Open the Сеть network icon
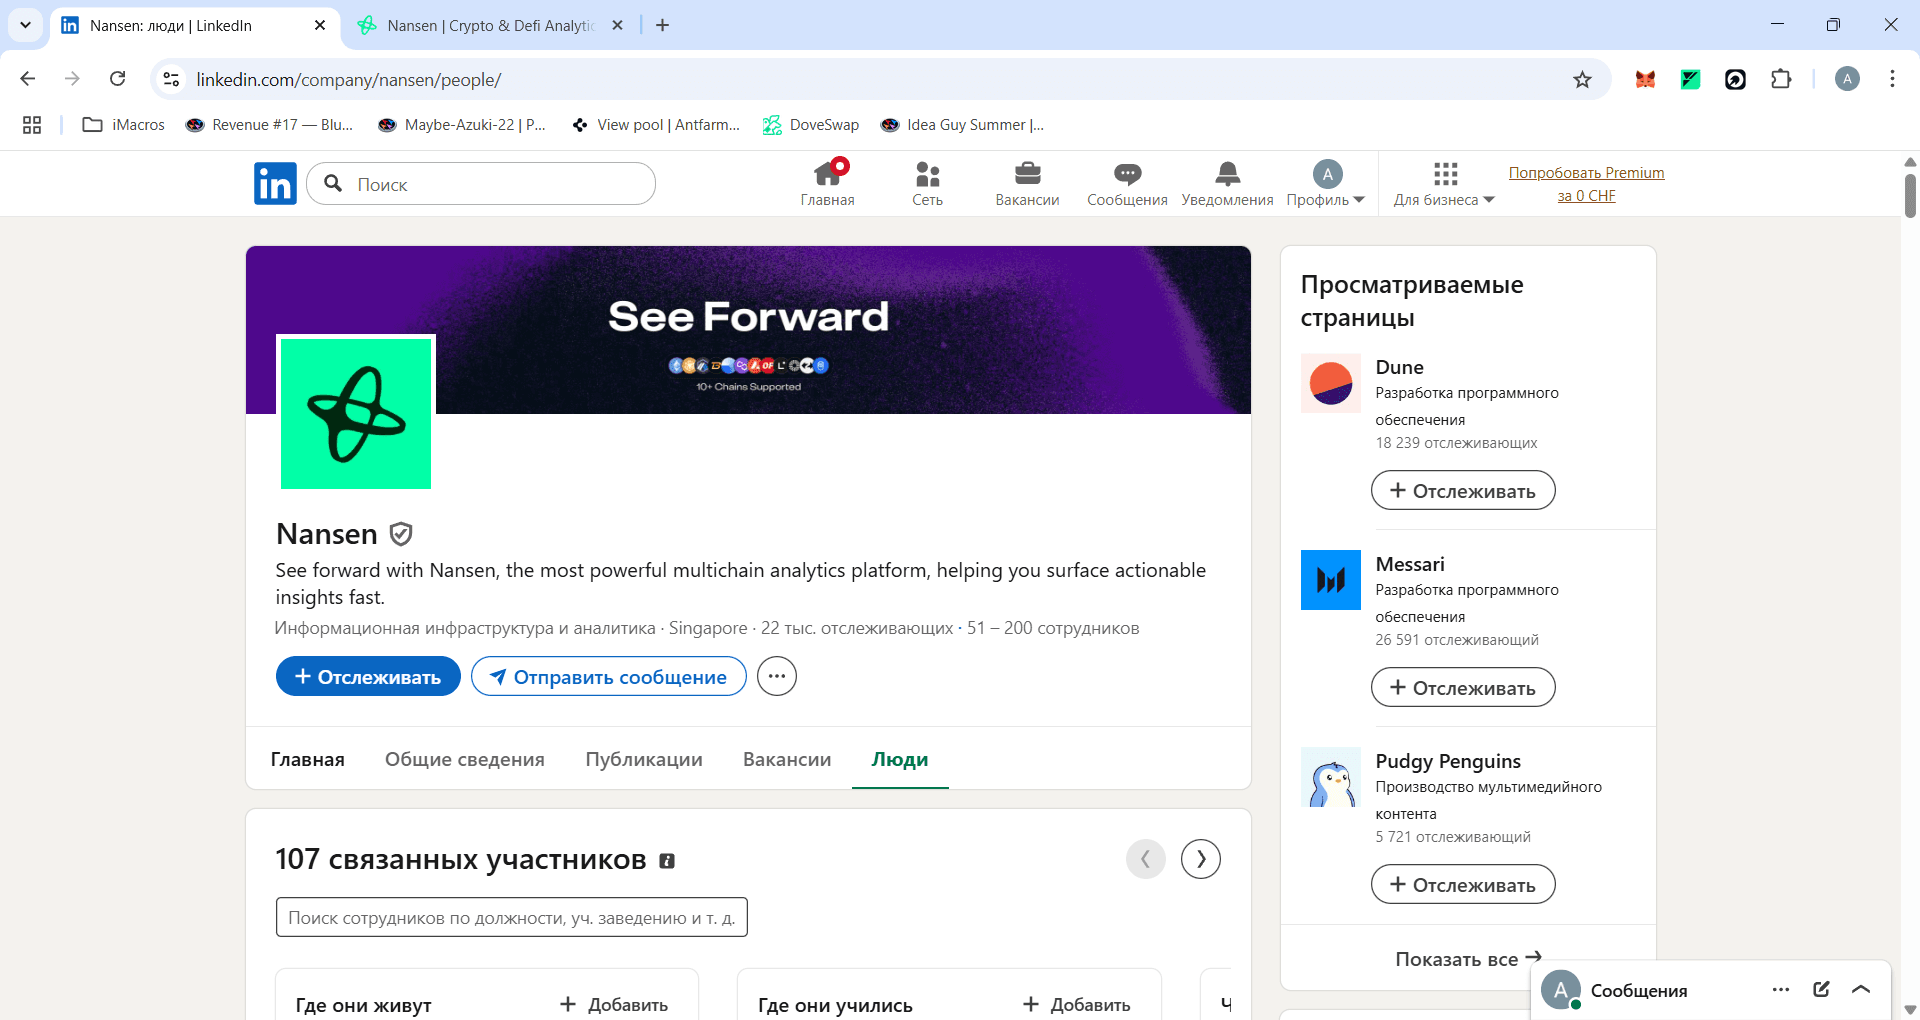This screenshot has height=1020, width=1920. (x=927, y=183)
